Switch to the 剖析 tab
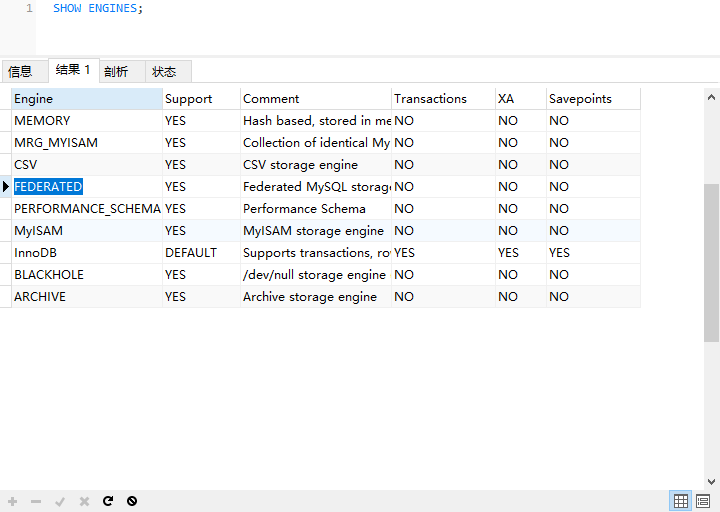The height and width of the screenshot is (512, 720). (116, 71)
